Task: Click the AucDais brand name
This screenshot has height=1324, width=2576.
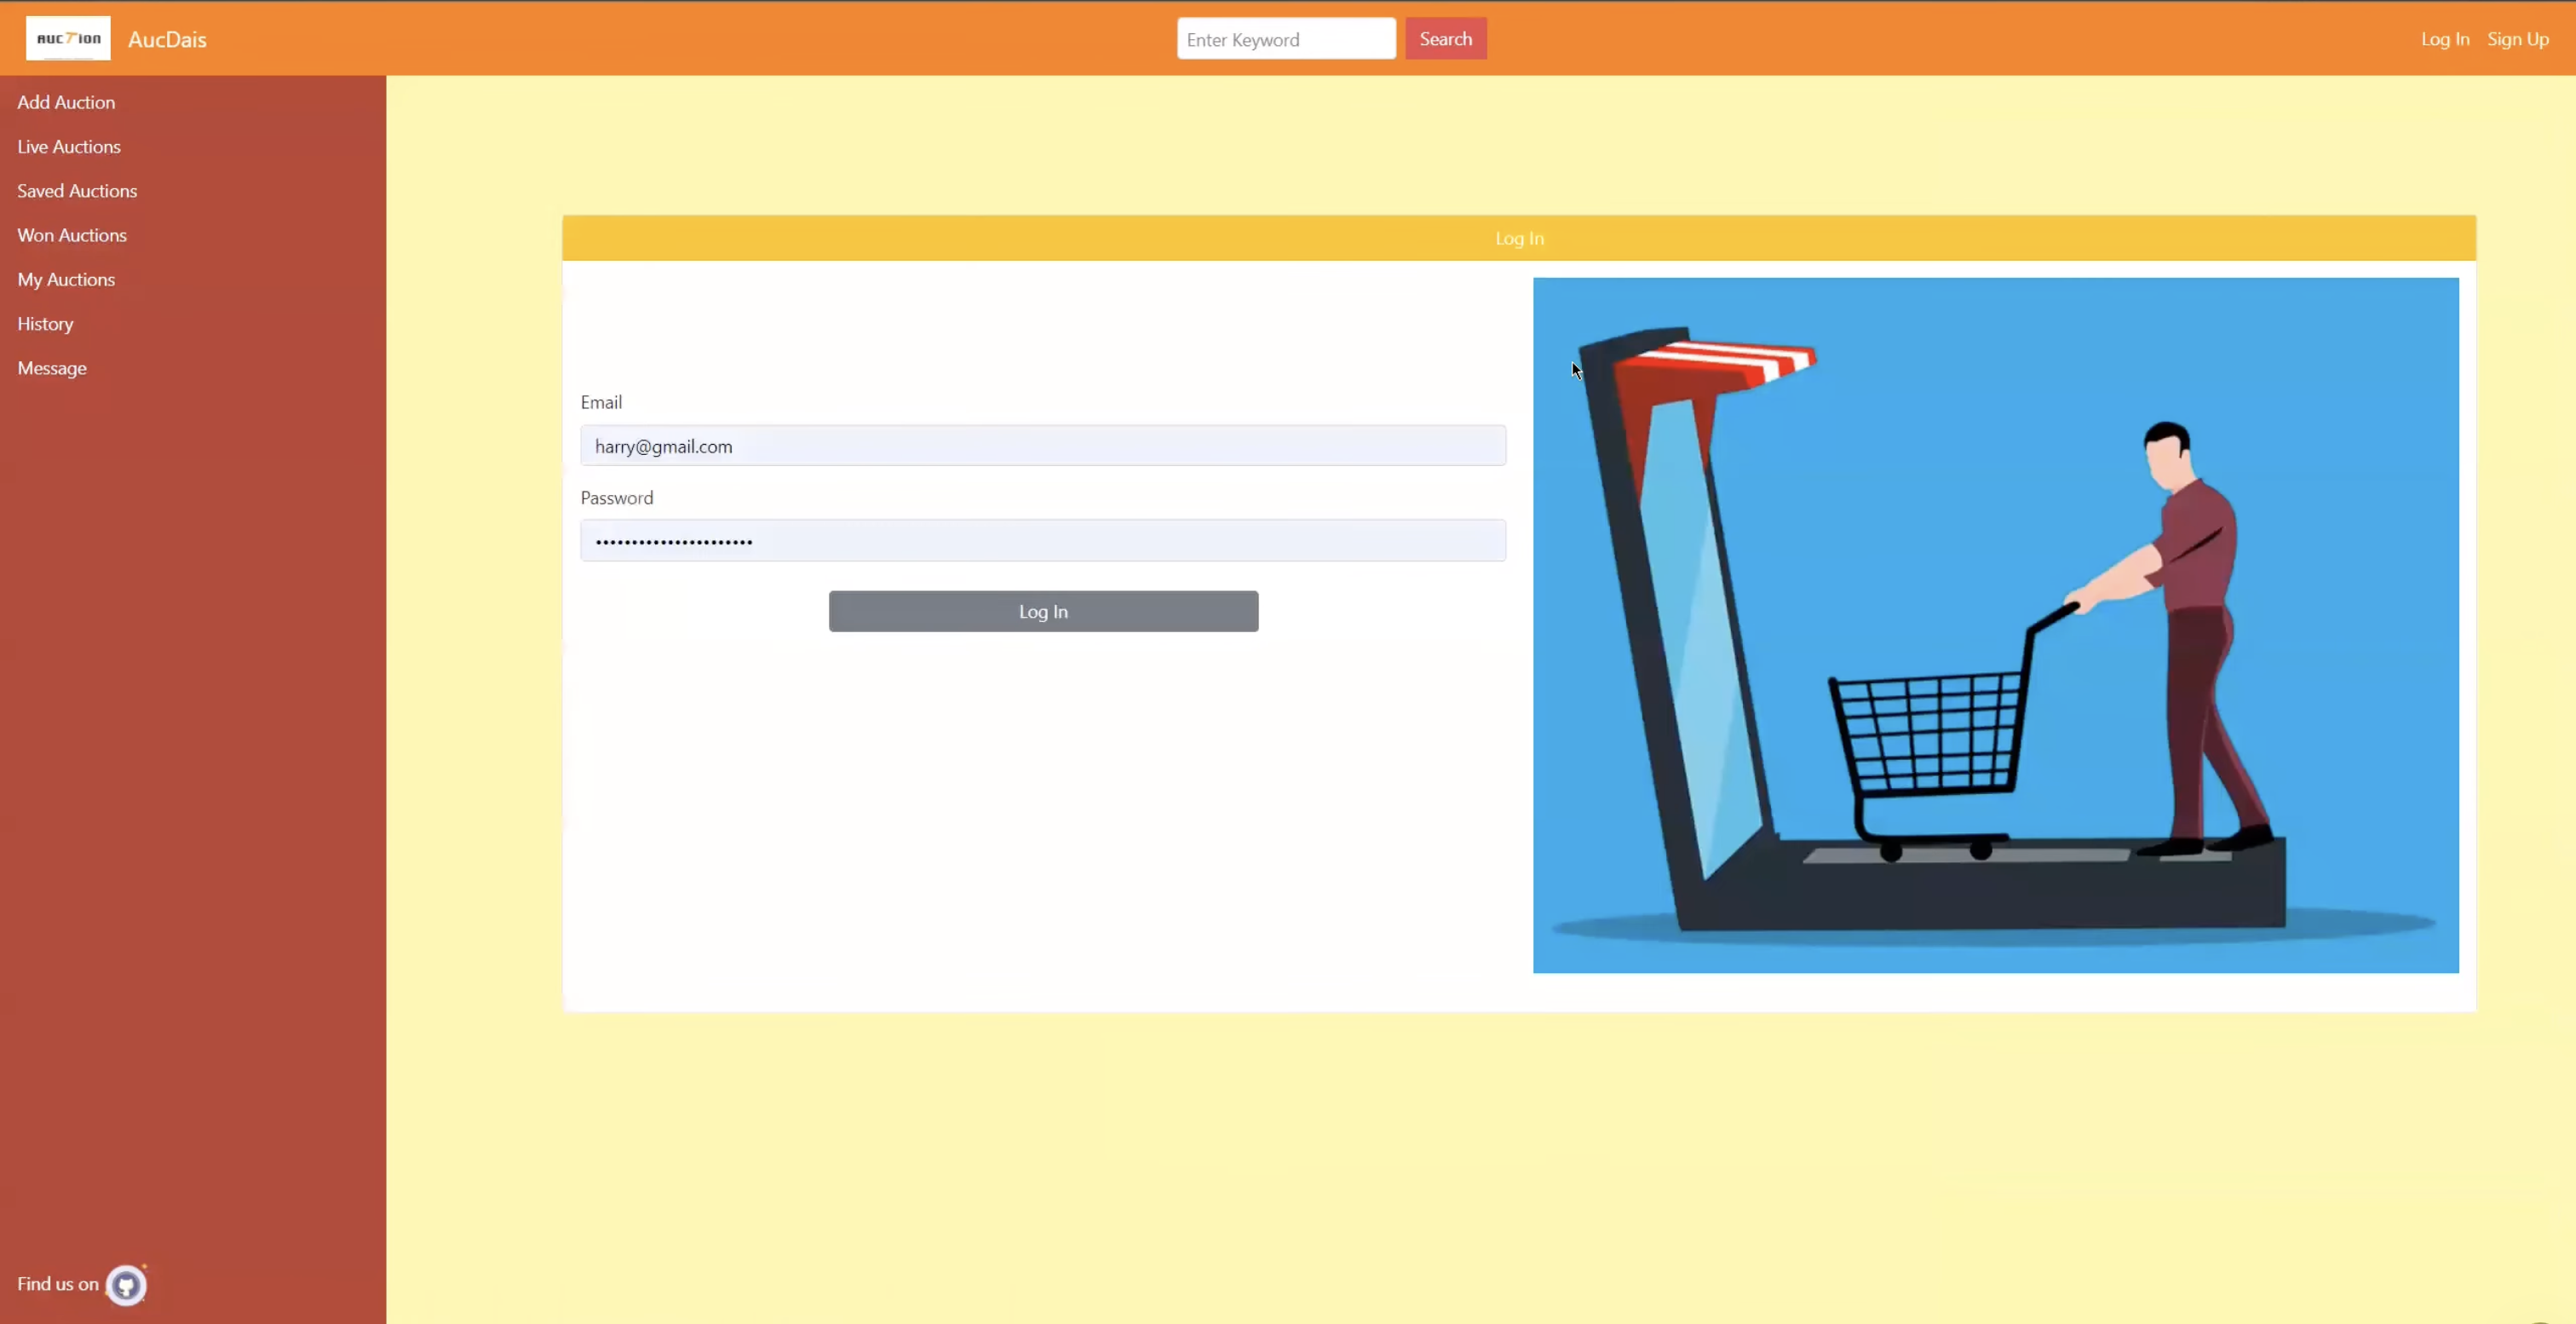Action: tap(167, 40)
